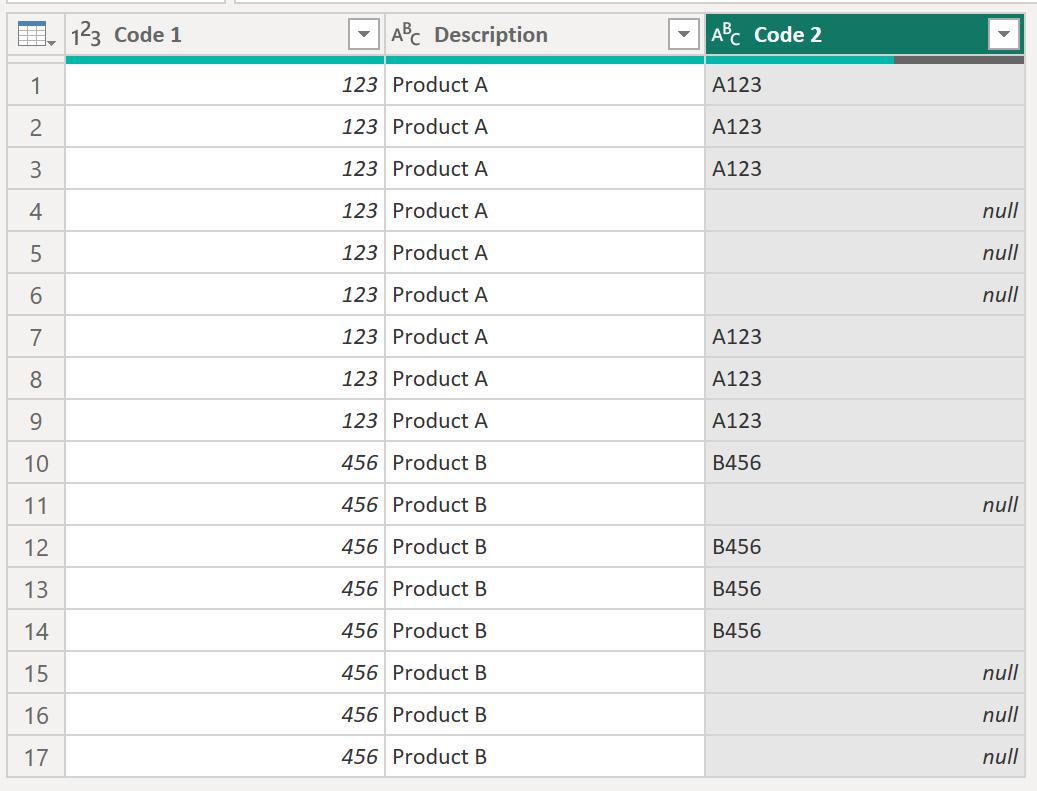Open the table menu icon in the corner
This screenshot has height=791, width=1037.
(36, 34)
